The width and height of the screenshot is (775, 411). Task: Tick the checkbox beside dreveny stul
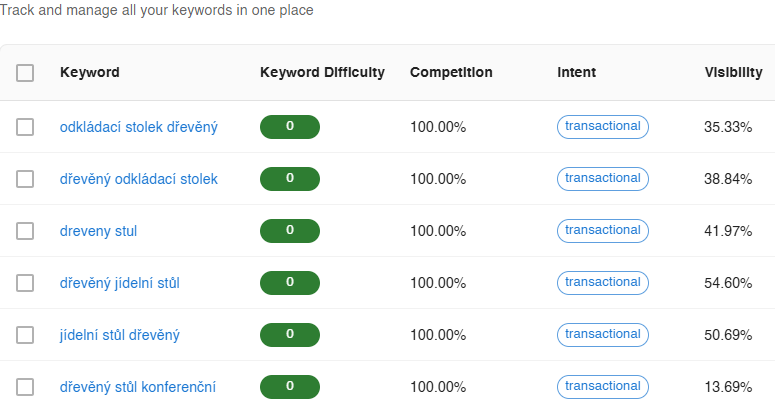[25, 231]
